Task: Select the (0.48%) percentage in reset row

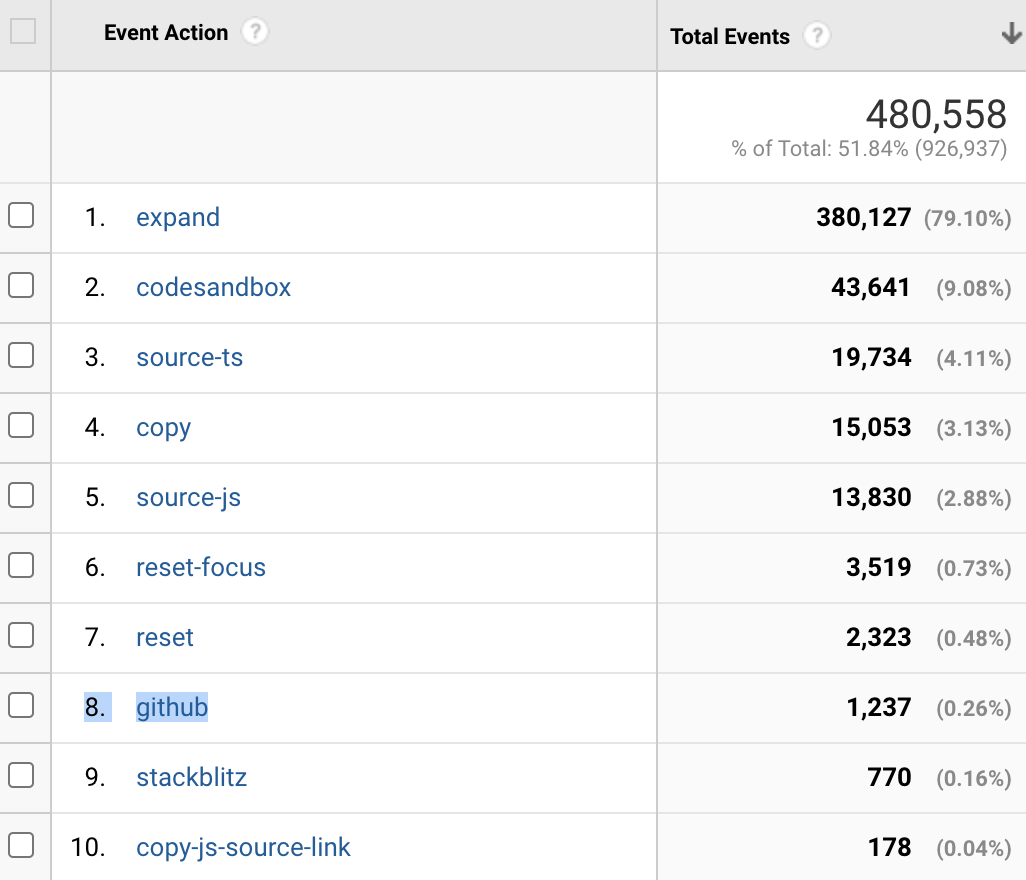Action: pos(974,638)
